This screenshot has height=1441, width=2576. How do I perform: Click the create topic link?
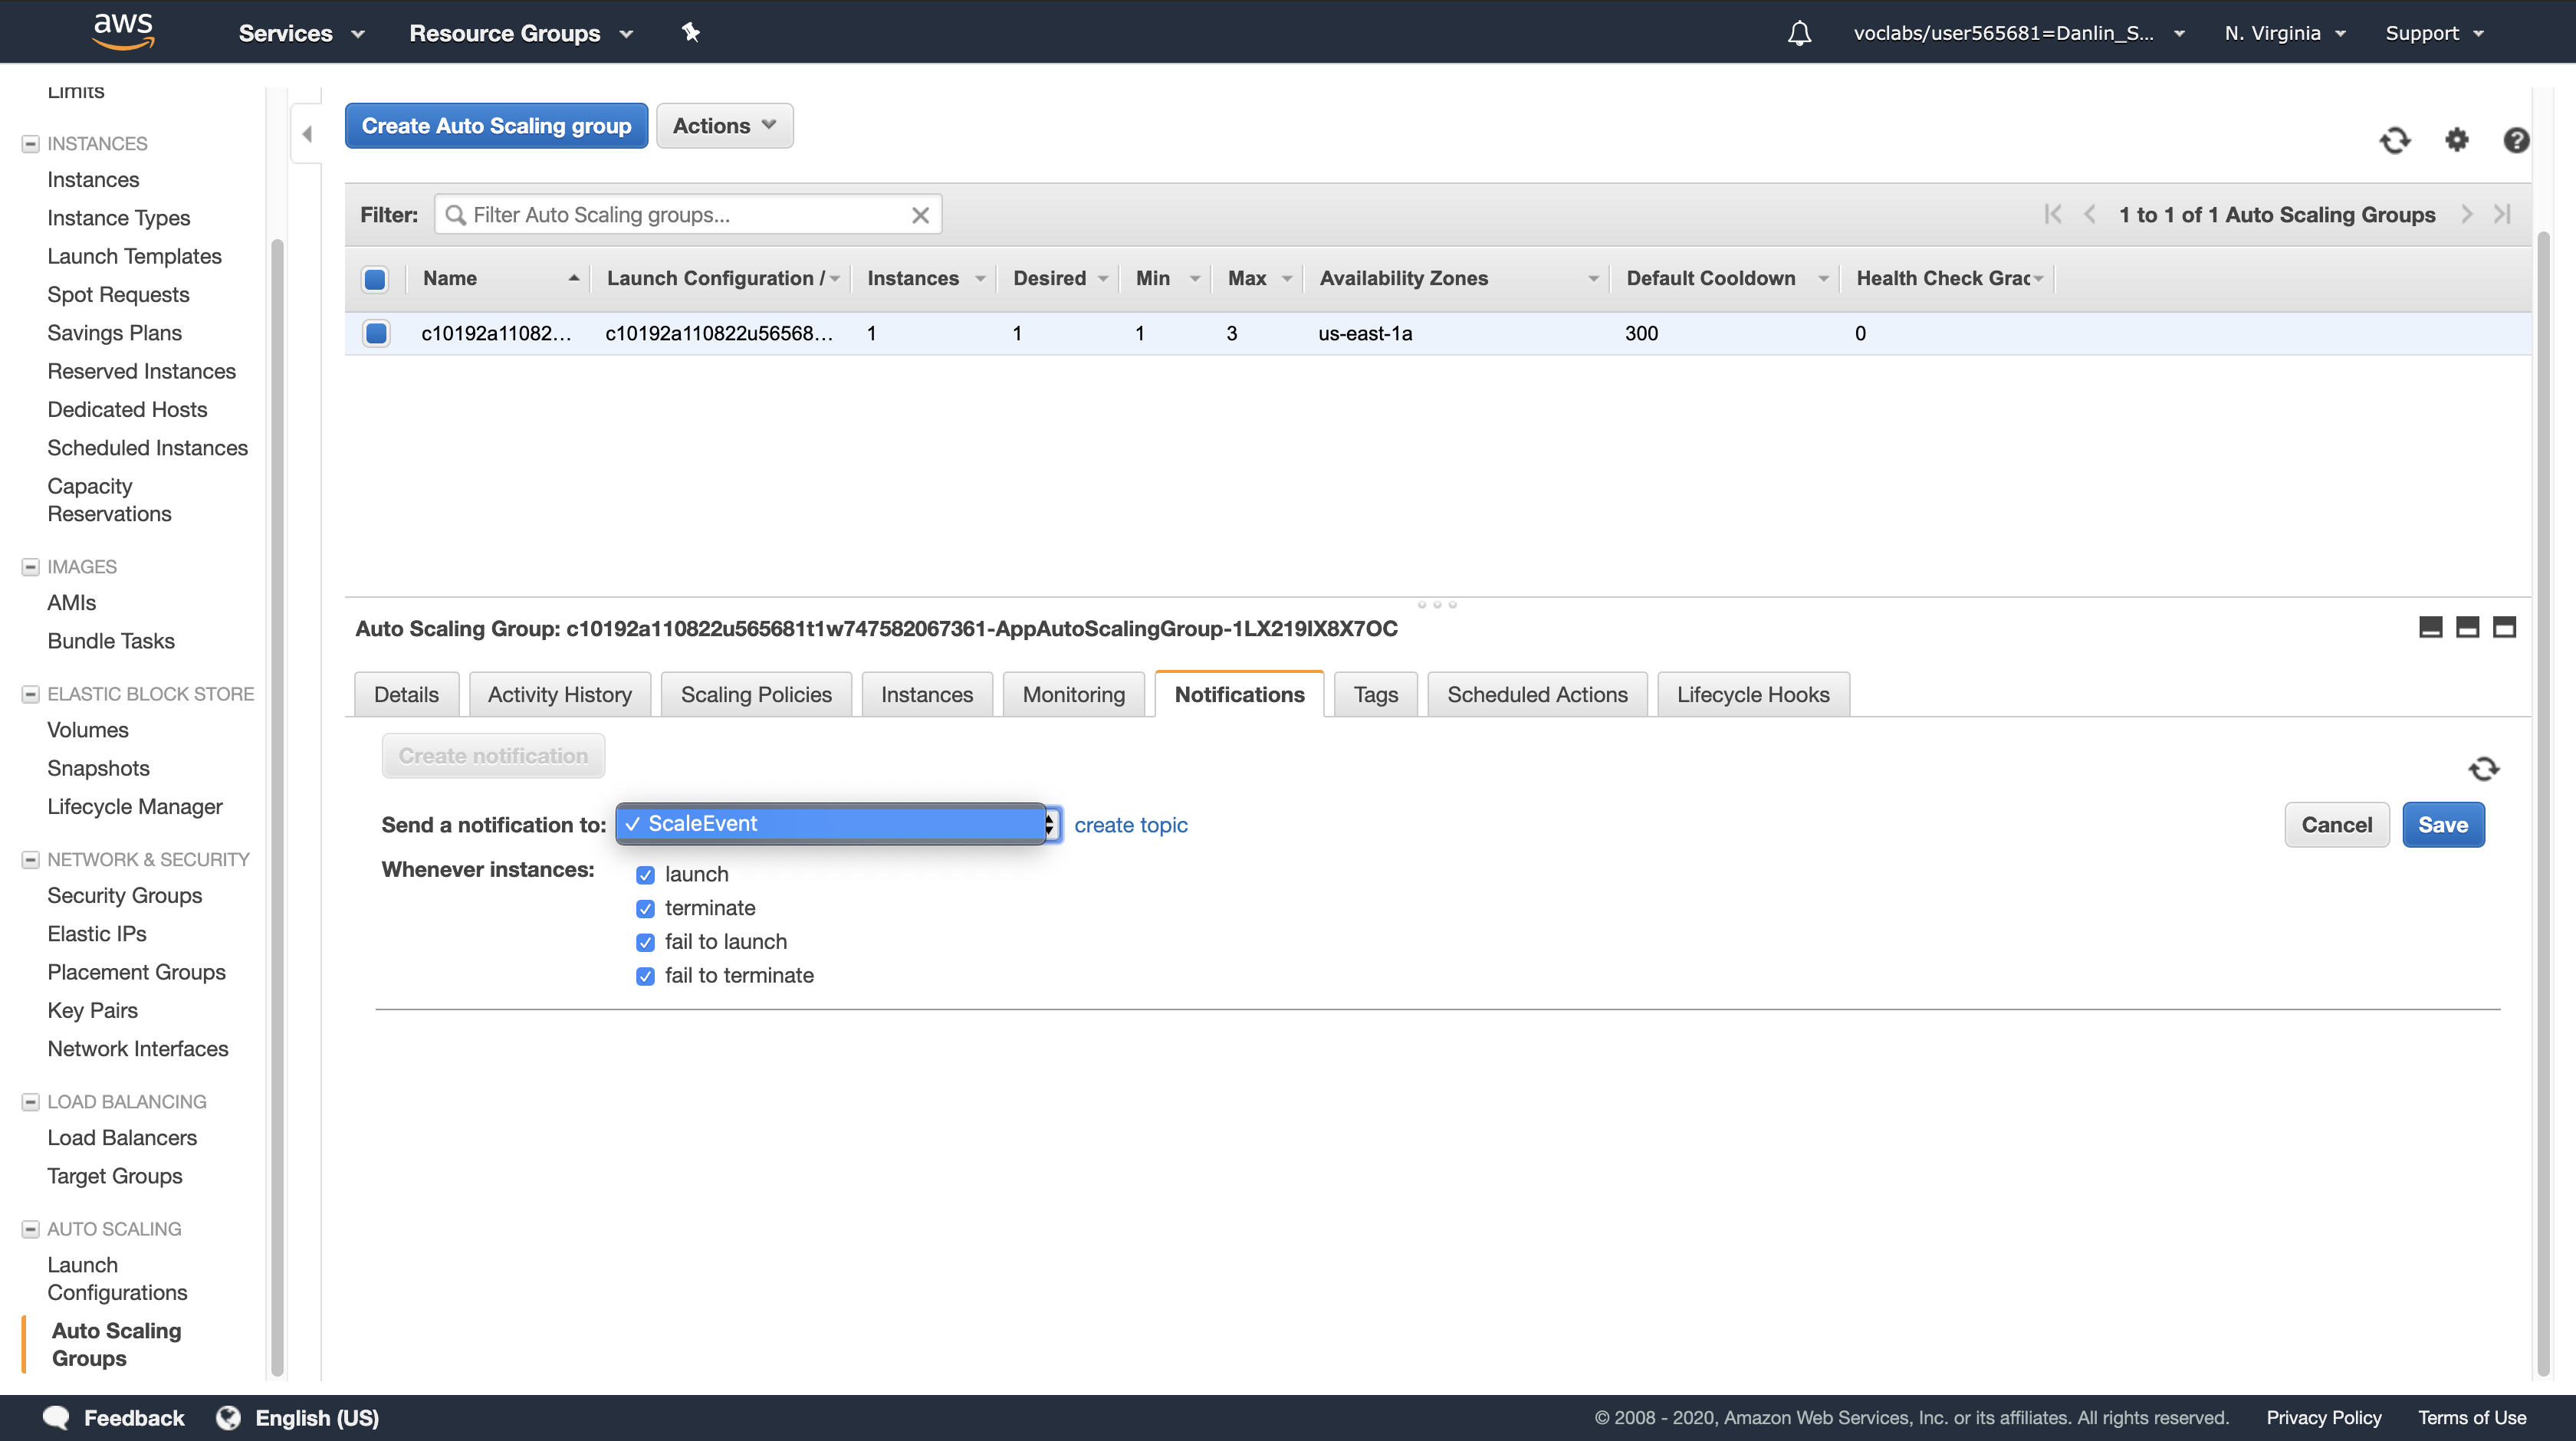1130,825
